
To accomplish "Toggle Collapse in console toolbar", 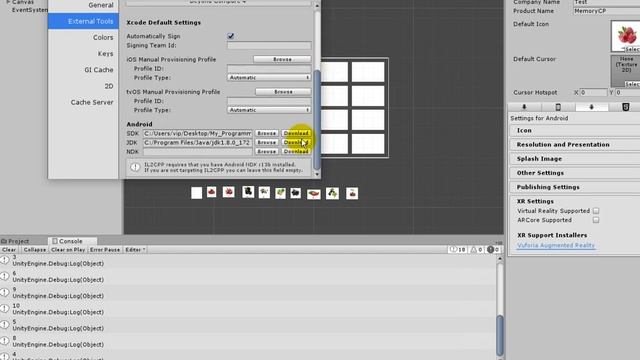I will coord(34,249).
